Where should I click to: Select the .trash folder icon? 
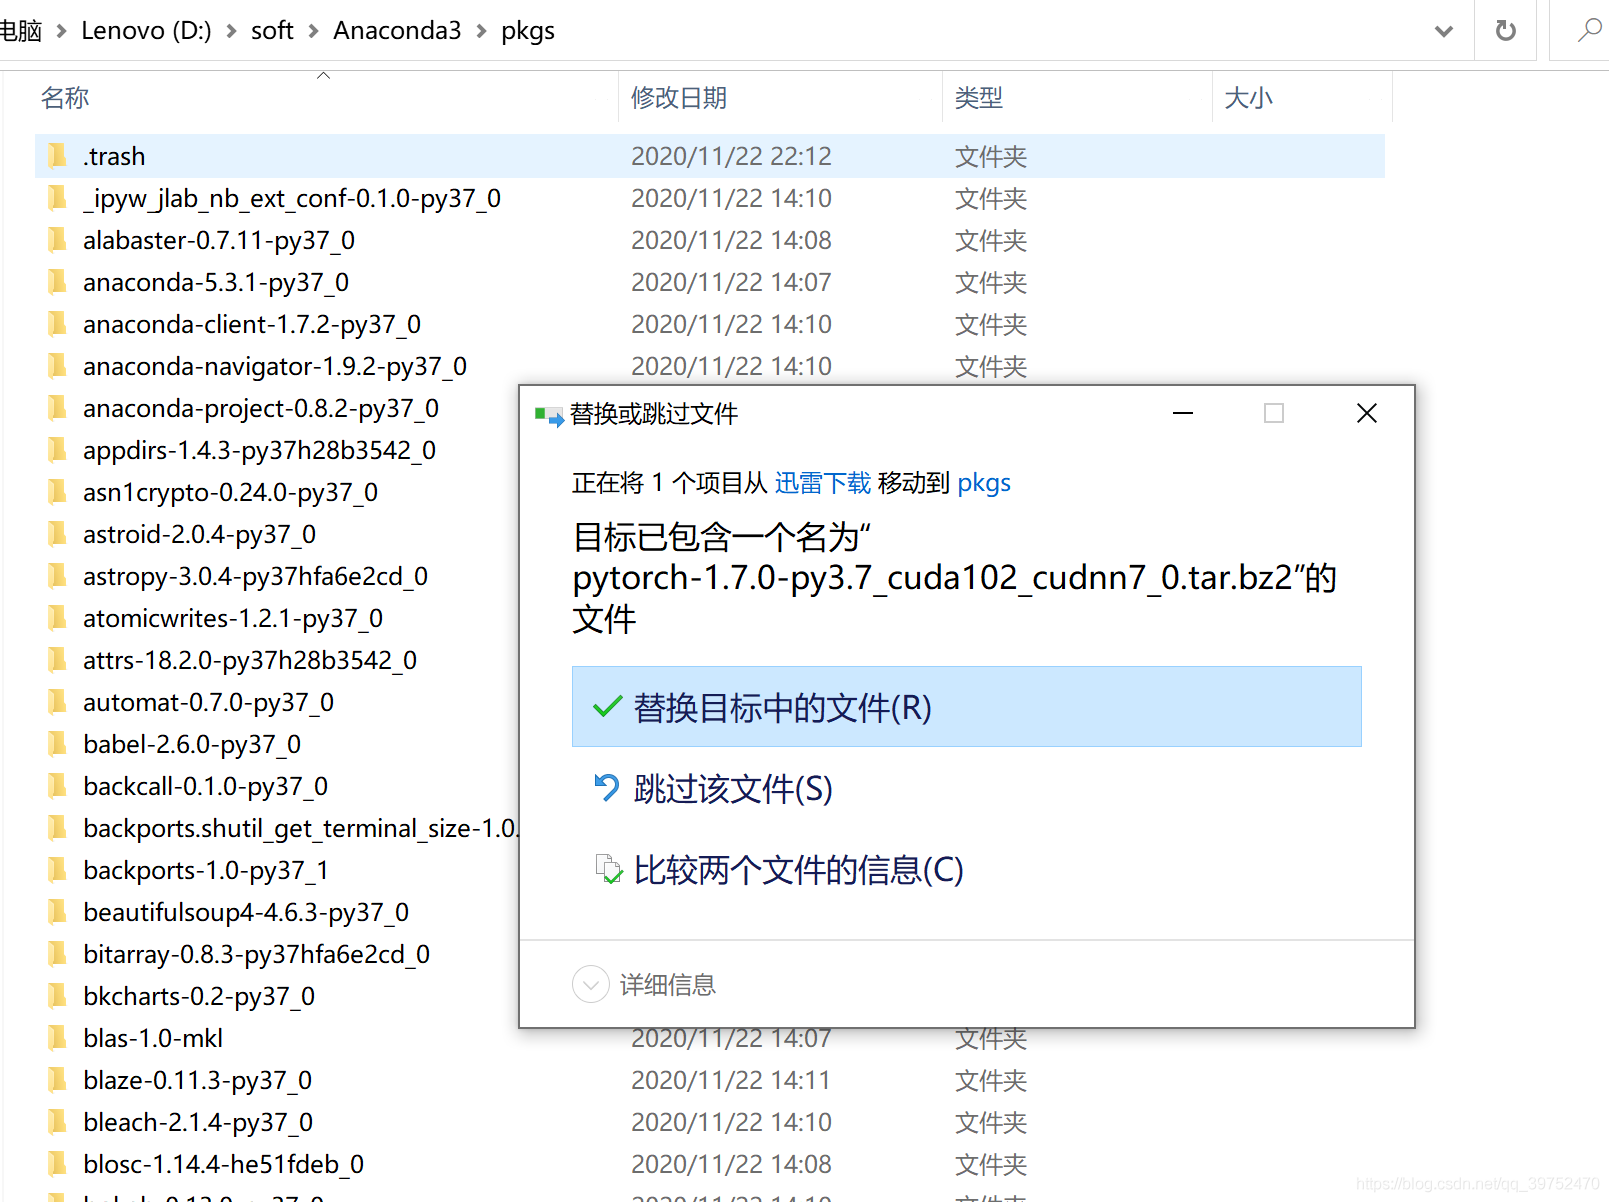pos(58,155)
